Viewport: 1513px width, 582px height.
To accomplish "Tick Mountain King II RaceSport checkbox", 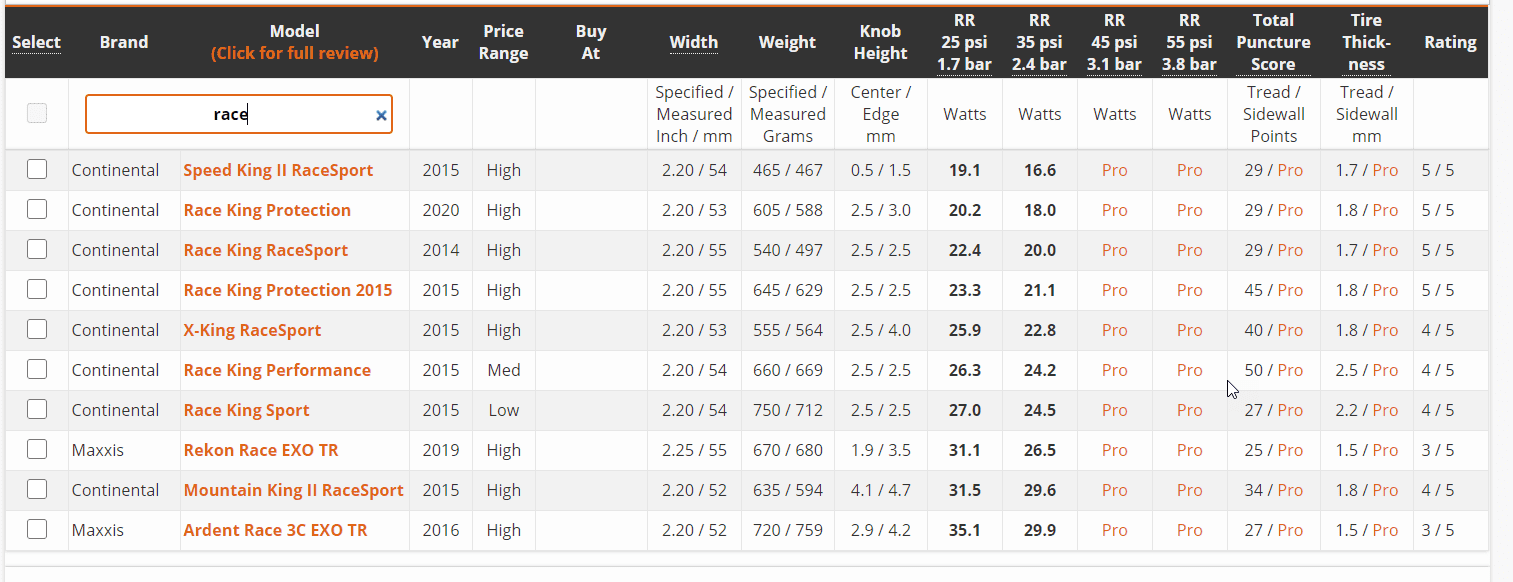I will (37, 489).
